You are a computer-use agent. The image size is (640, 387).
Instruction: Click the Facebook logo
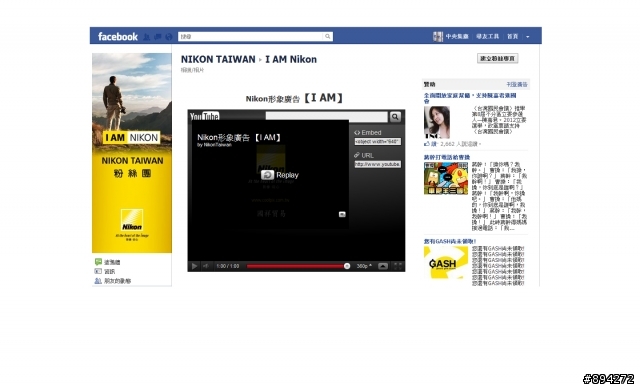point(118,37)
